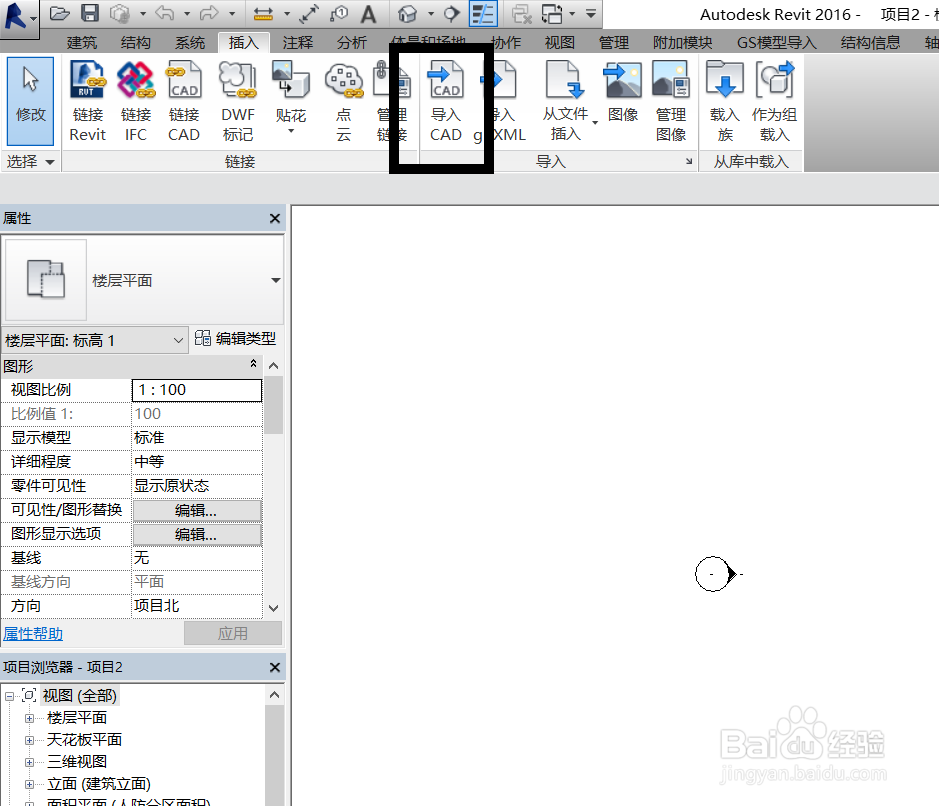Viewport: 939px width, 806px height.
Task: Open the Insert from File dropdown arrow
Action: tap(595, 123)
